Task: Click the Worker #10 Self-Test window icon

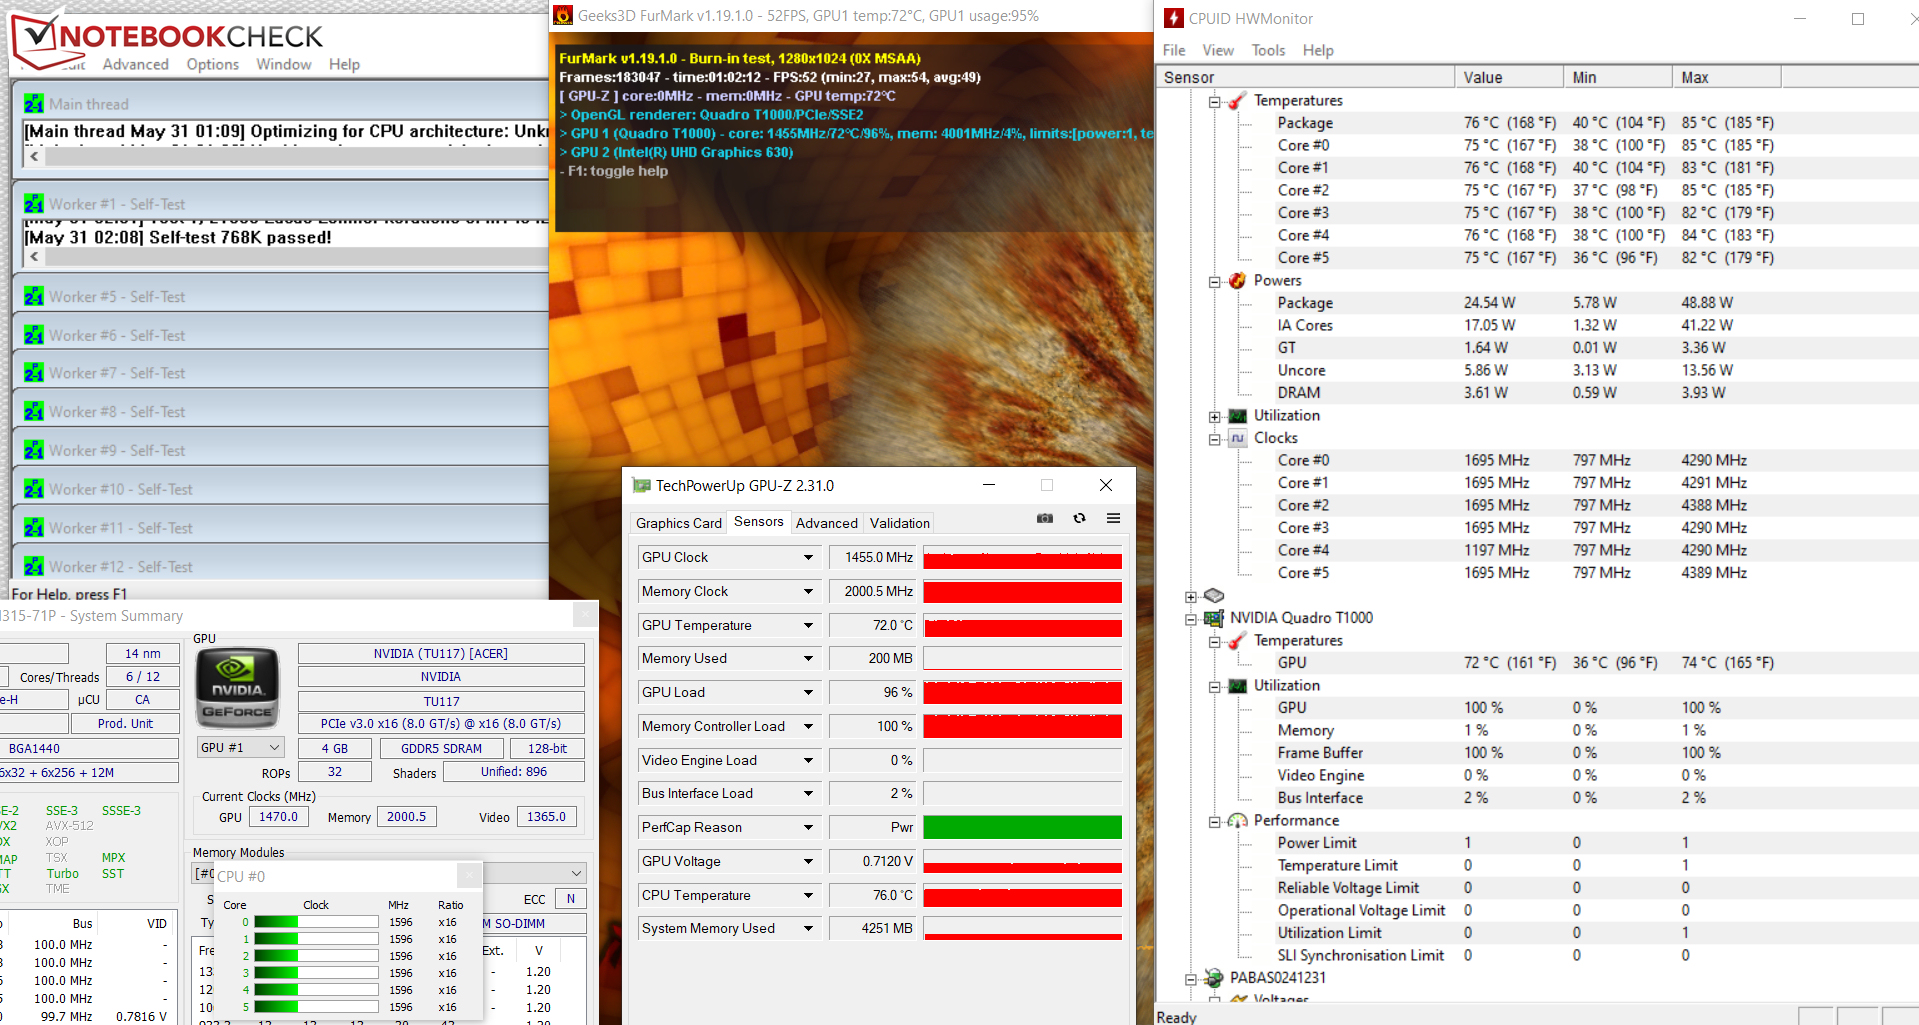Action: click(x=34, y=489)
